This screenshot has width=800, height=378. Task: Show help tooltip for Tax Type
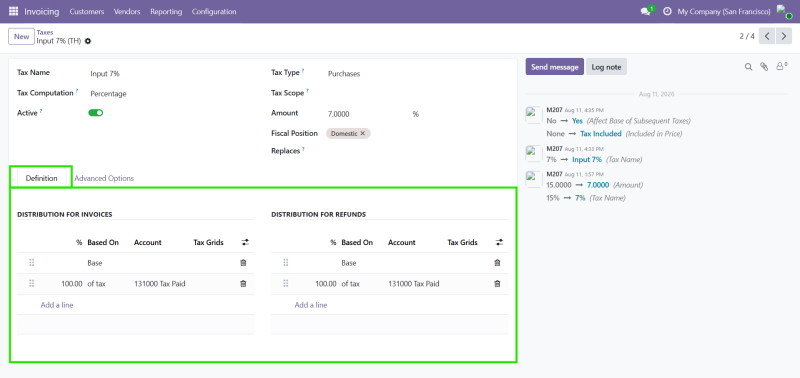click(303, 70)
